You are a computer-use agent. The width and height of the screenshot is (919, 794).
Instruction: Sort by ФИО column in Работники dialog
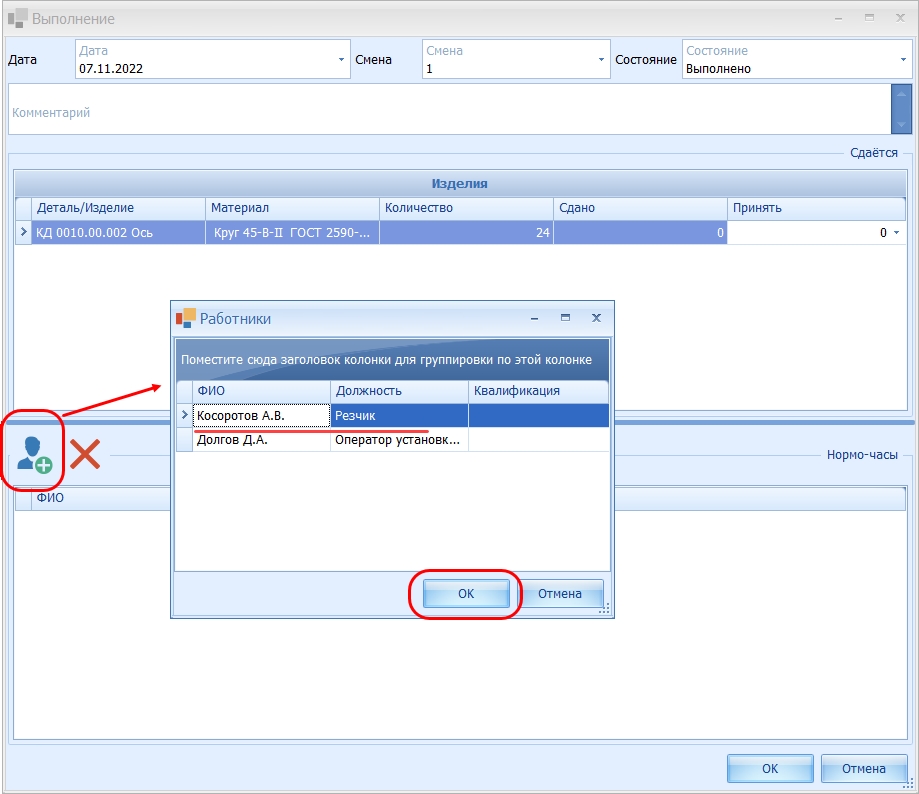(261, 391)
